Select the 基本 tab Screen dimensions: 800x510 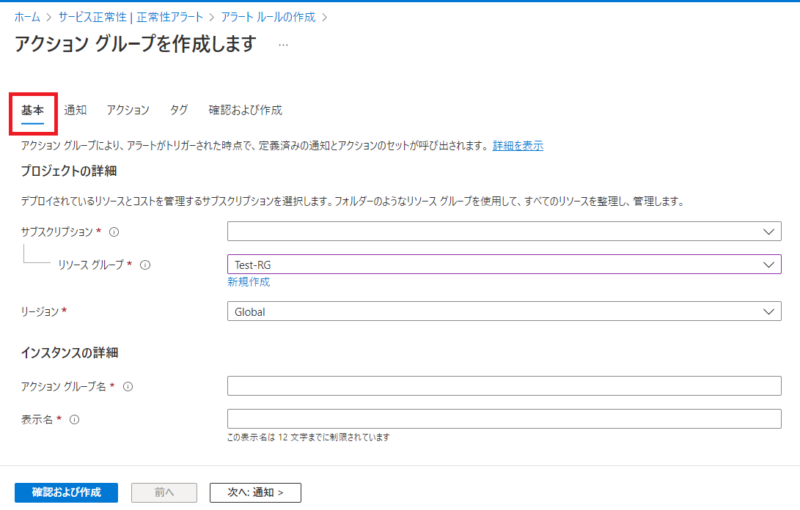(x=33, y=110)
